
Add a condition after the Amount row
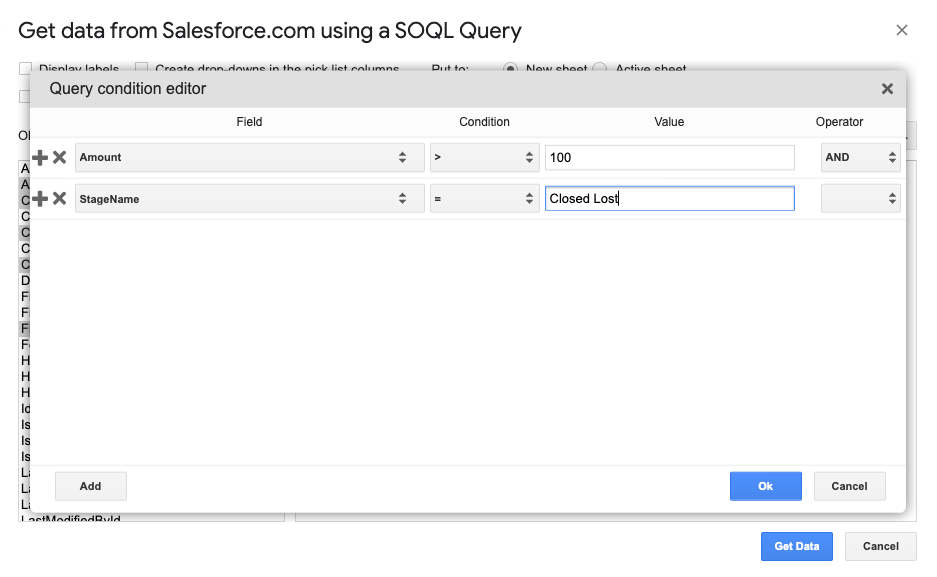click(x=40, y=158)
